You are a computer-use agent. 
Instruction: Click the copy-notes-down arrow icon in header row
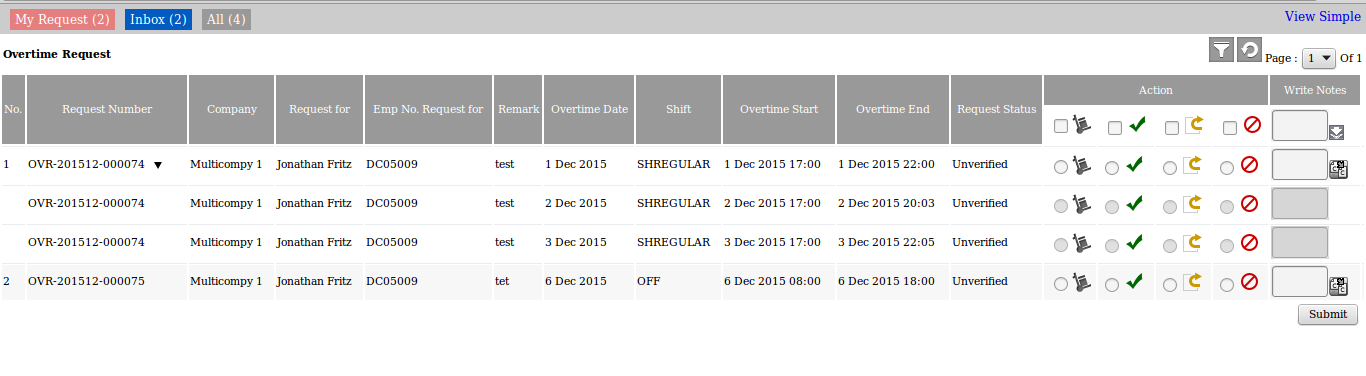tap(1337, 132)
